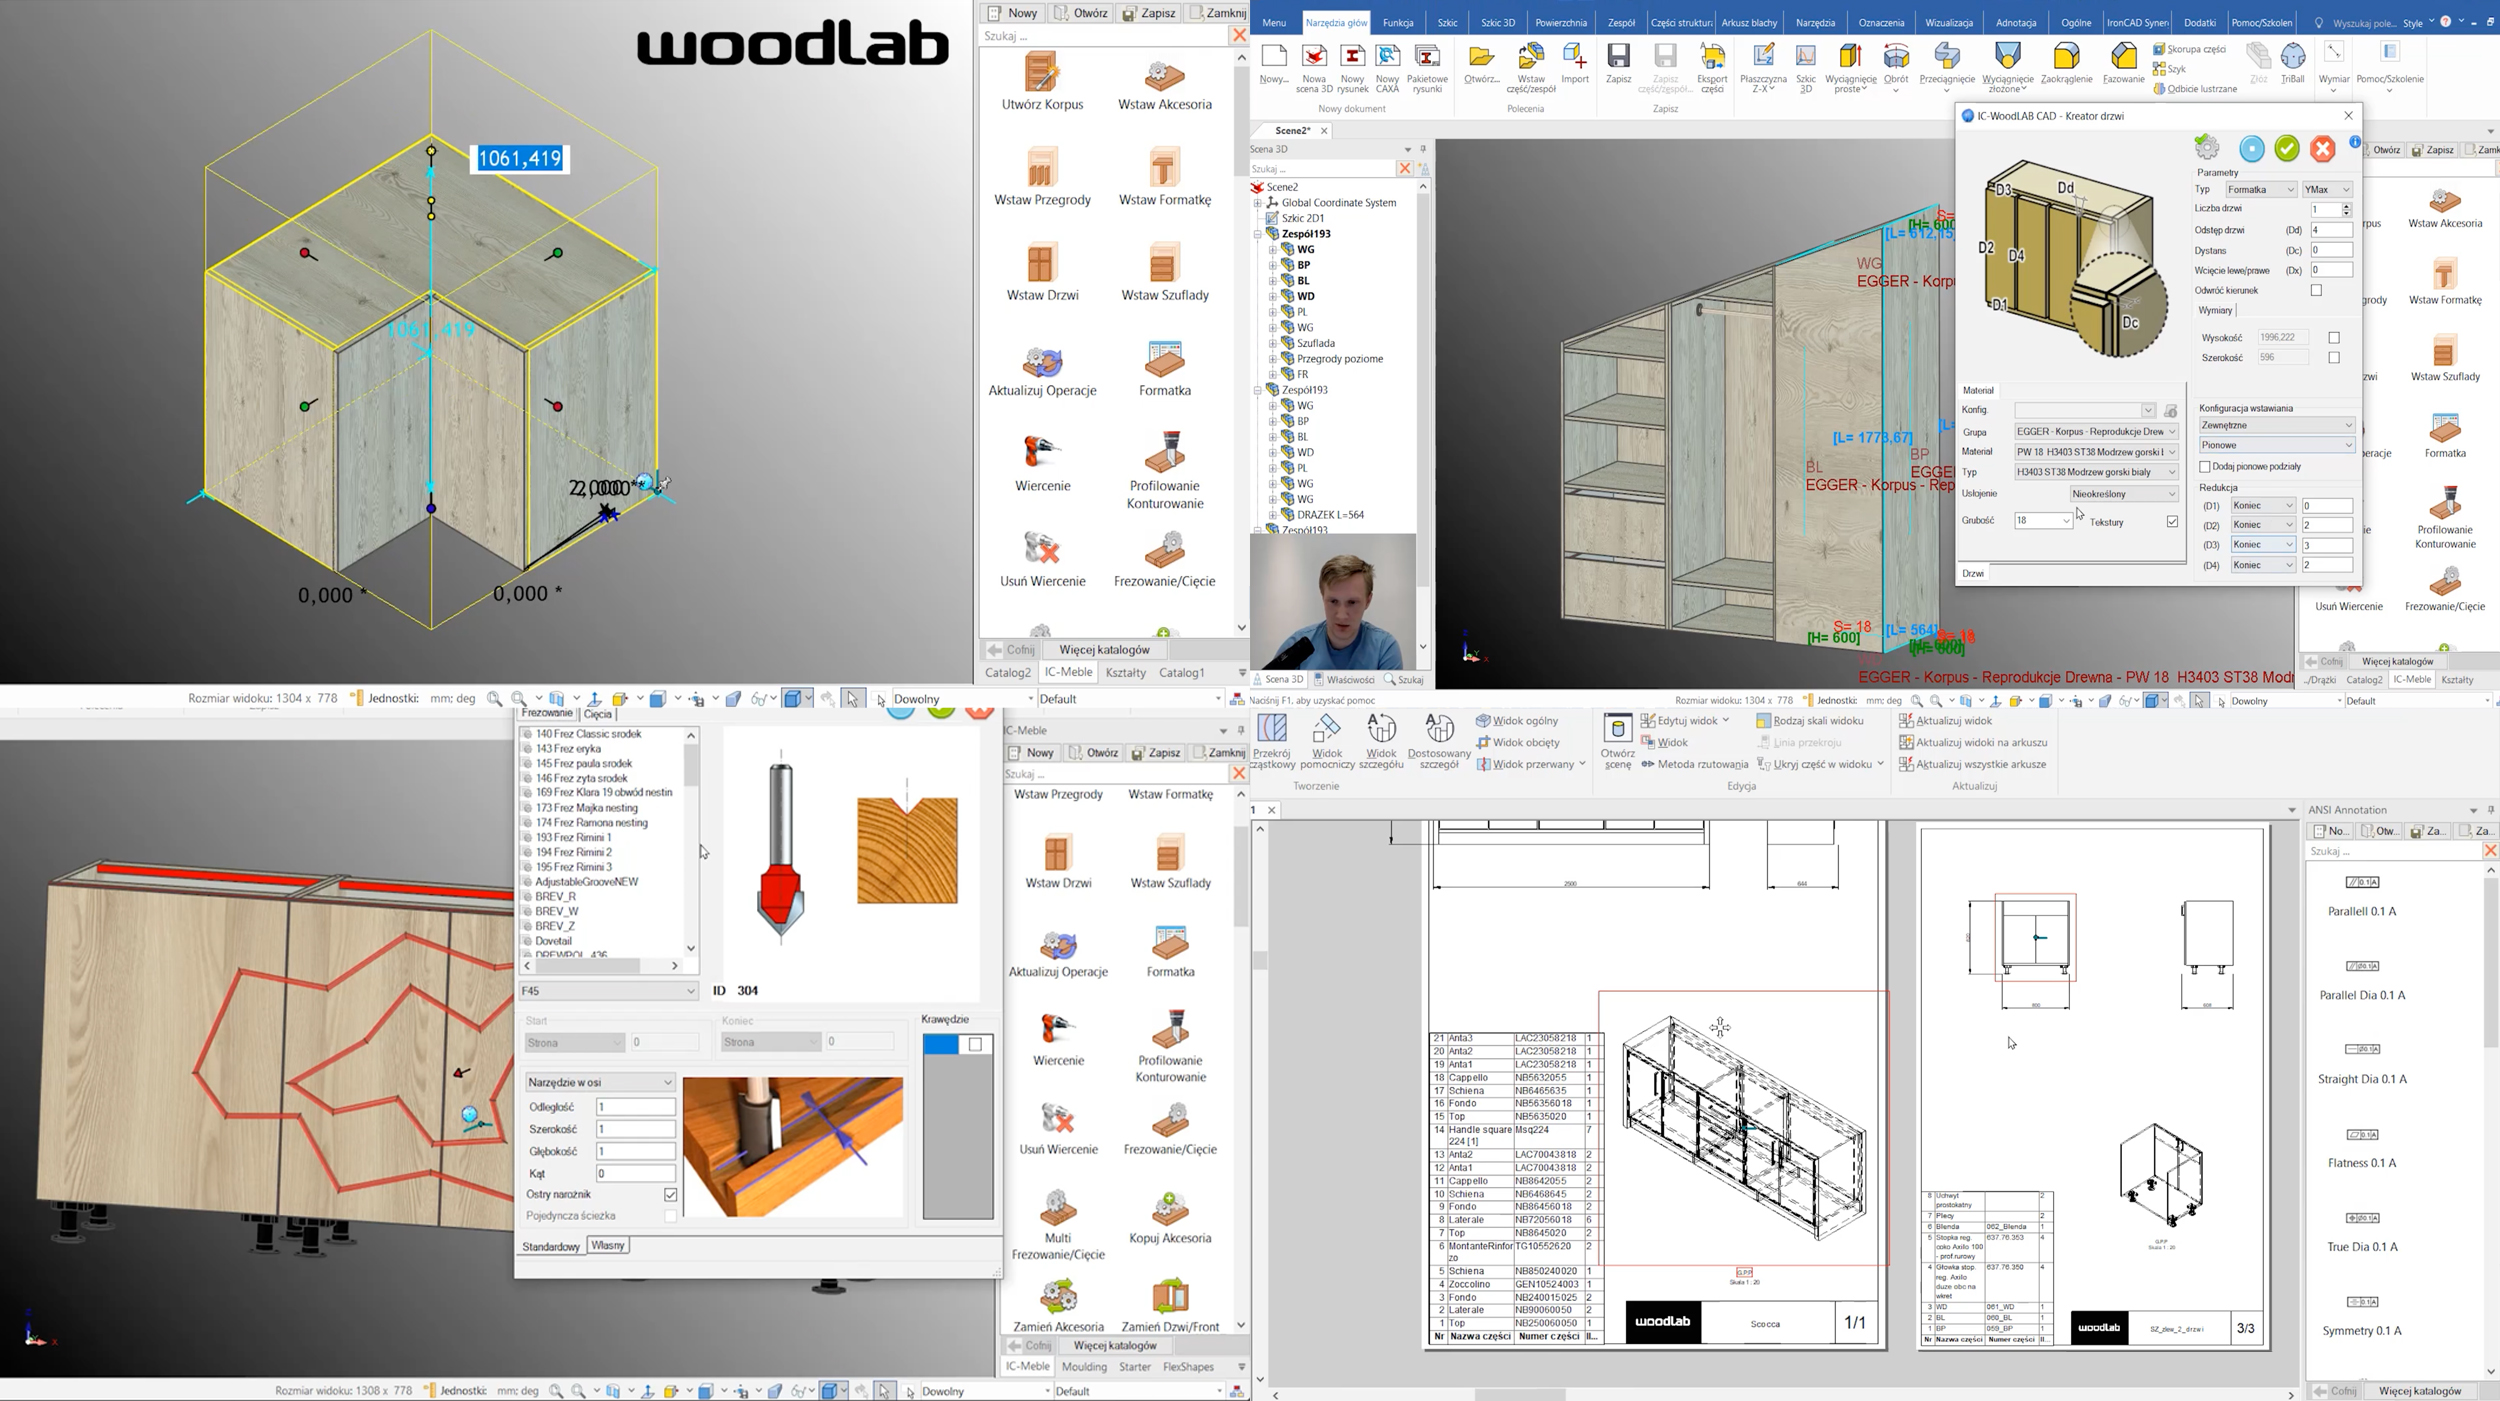The image size is (2500, 1401).
Task: Enable the Odwróć kierunek checkbox
Action: 2316,290
